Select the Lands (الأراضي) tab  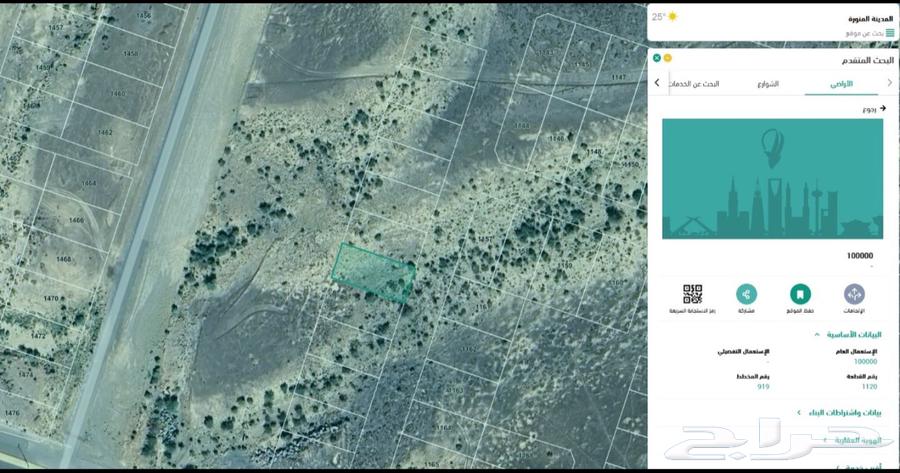(841, 84)
